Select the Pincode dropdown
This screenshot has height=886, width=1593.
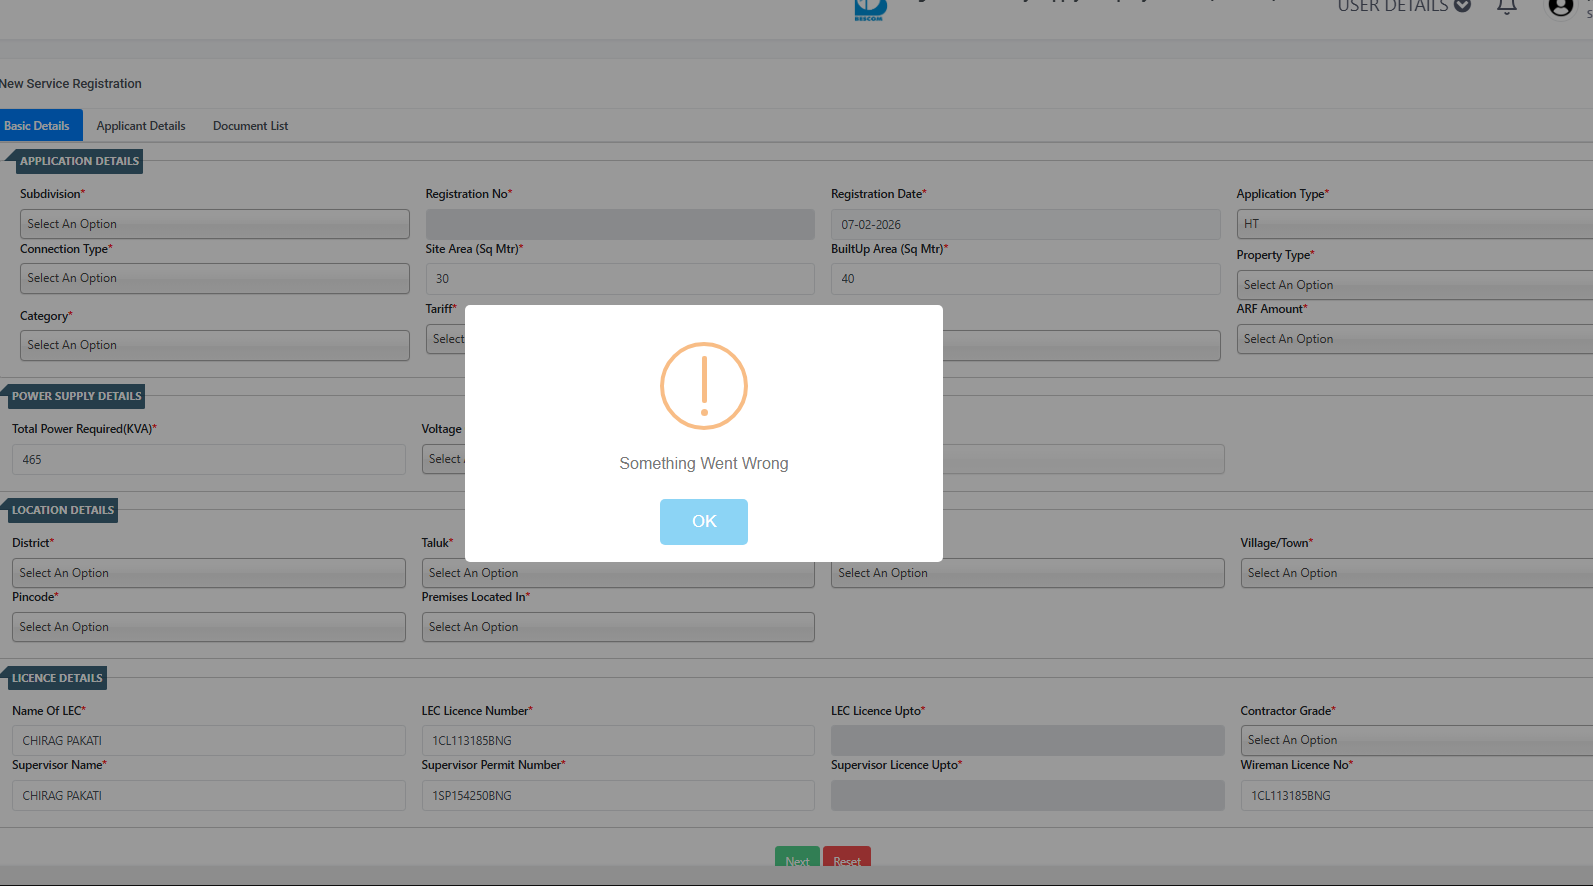pos(209,627)
